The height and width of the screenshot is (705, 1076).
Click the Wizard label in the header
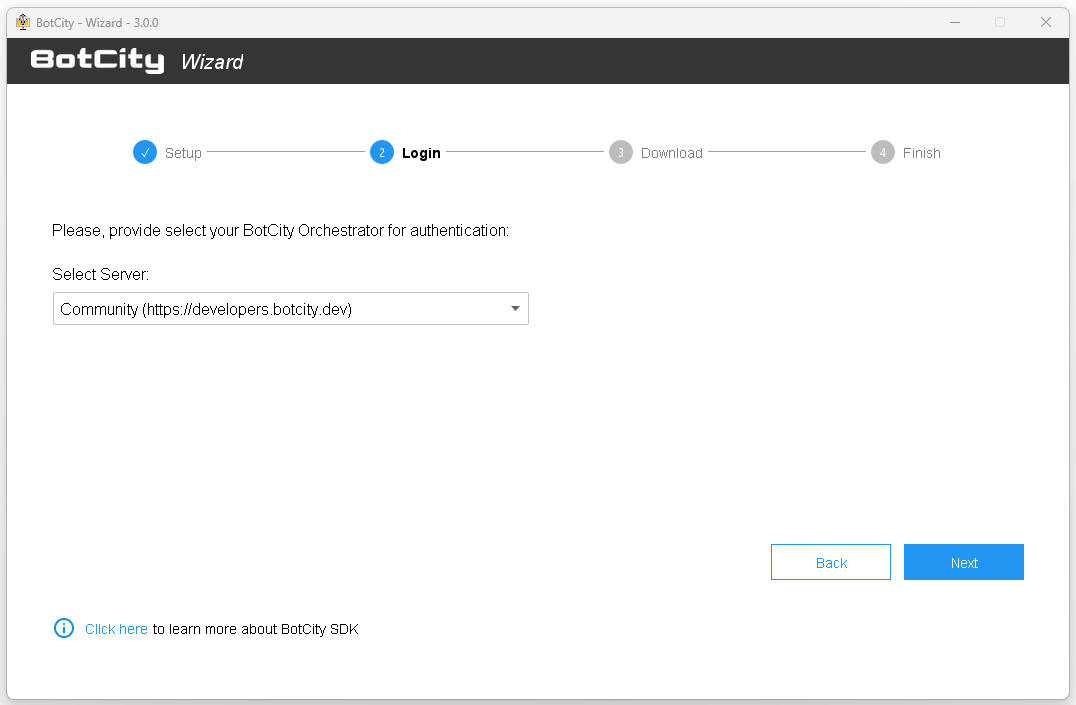tap(212, 61)
